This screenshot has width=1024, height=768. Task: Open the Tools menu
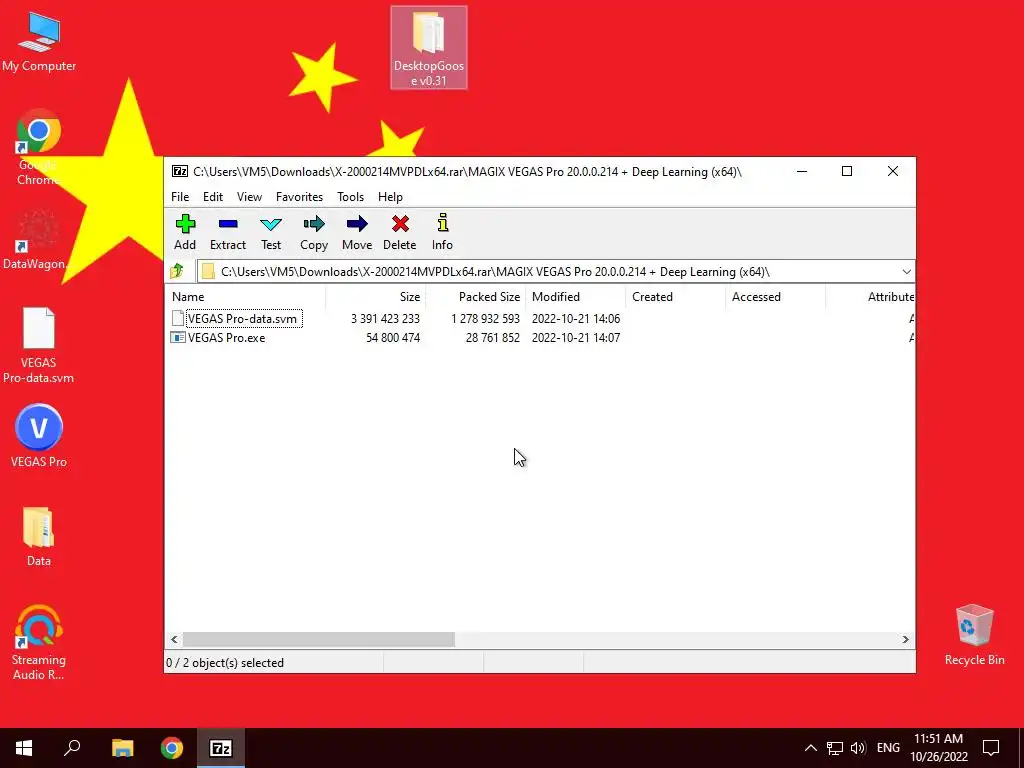click(x=350, y=197)
